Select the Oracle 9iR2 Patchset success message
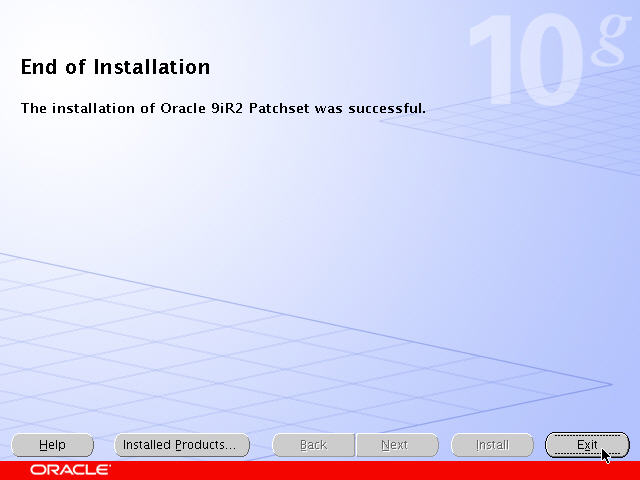Screen dimensions: 640x480 click(223, 108)
